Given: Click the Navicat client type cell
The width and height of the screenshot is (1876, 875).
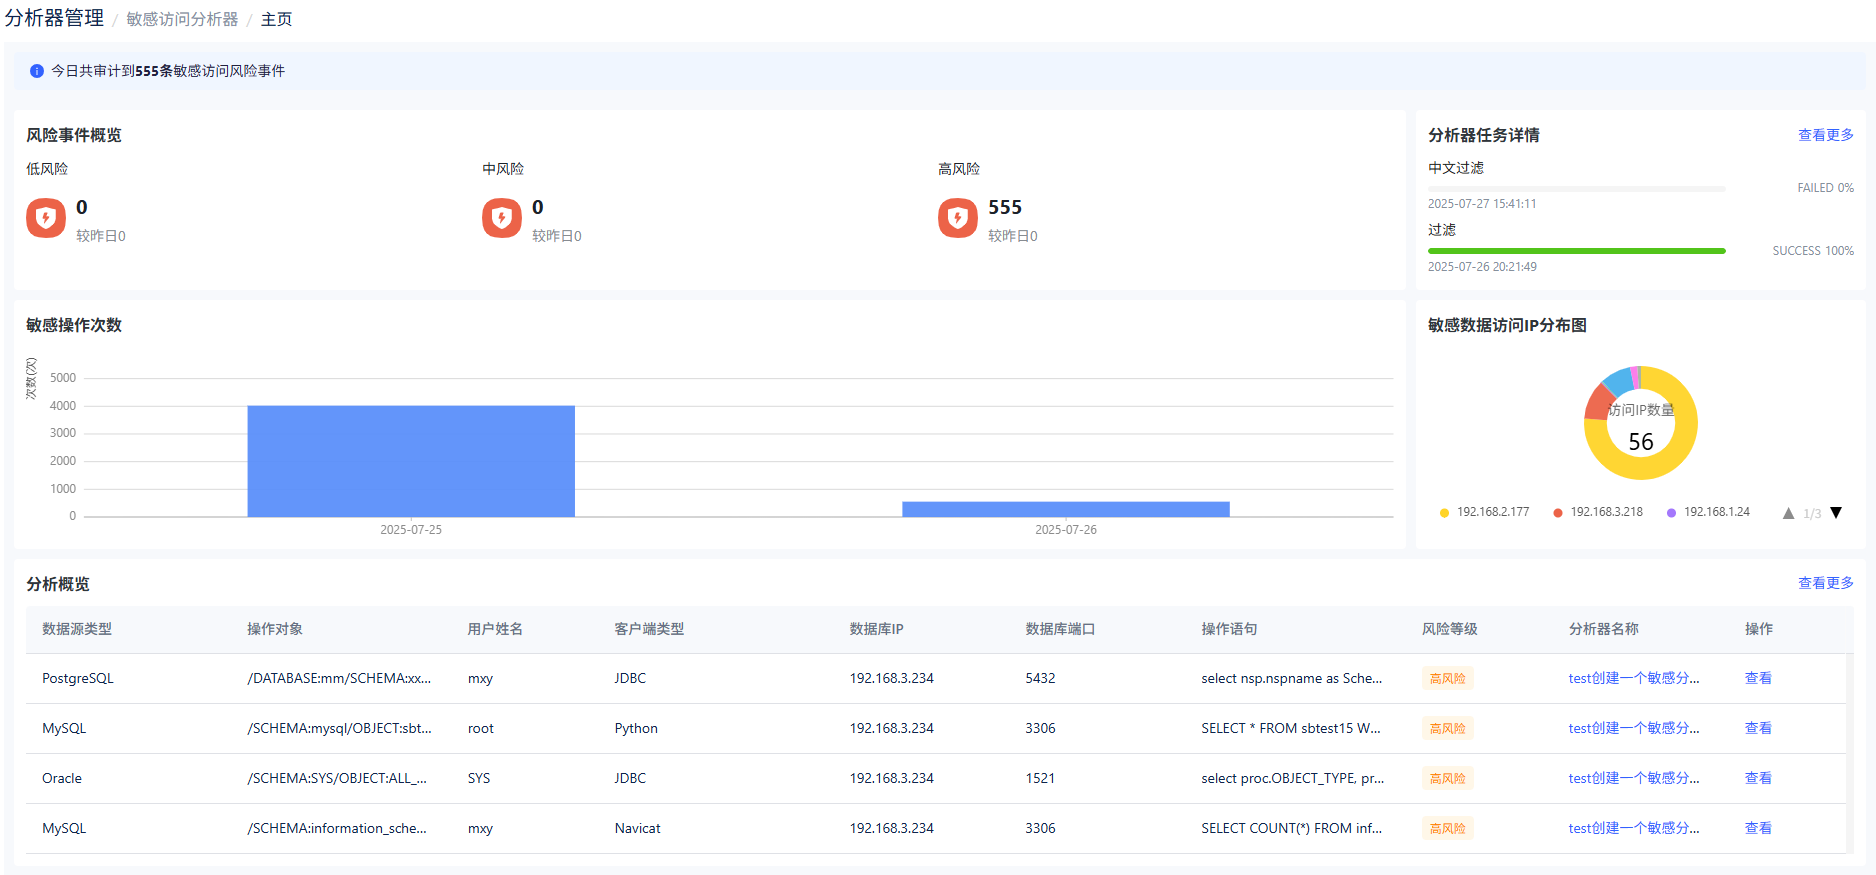Looking at the screenshot, I should 637,828.
